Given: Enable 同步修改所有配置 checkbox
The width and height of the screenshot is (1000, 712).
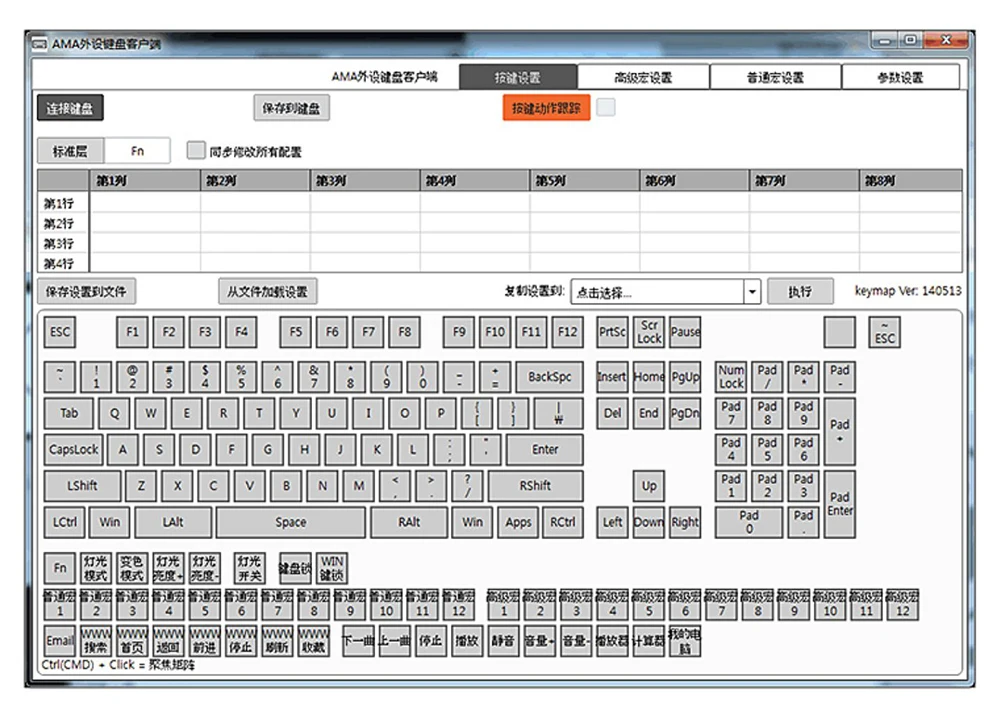Looking at the screenshot, I should [x=196, y=151].
